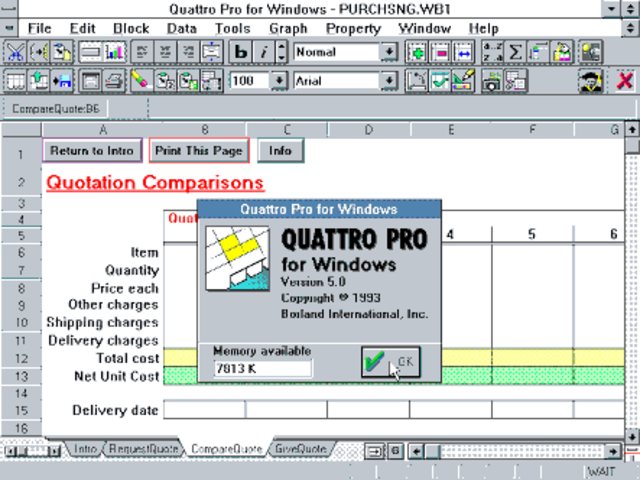Switch to the GiveQuote page tab
The height and width of the screenshot is (480, 640).
click(x=300, y=449)
